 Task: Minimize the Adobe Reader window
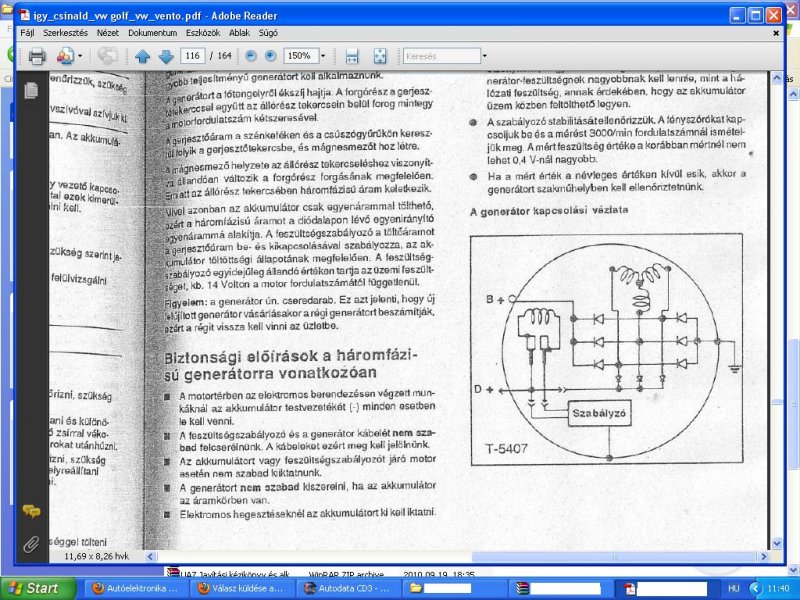(x=737, y=15)
